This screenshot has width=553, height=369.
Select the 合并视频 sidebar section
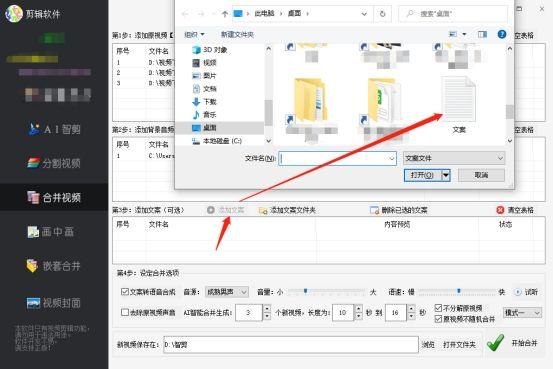(x=54, y=197)
